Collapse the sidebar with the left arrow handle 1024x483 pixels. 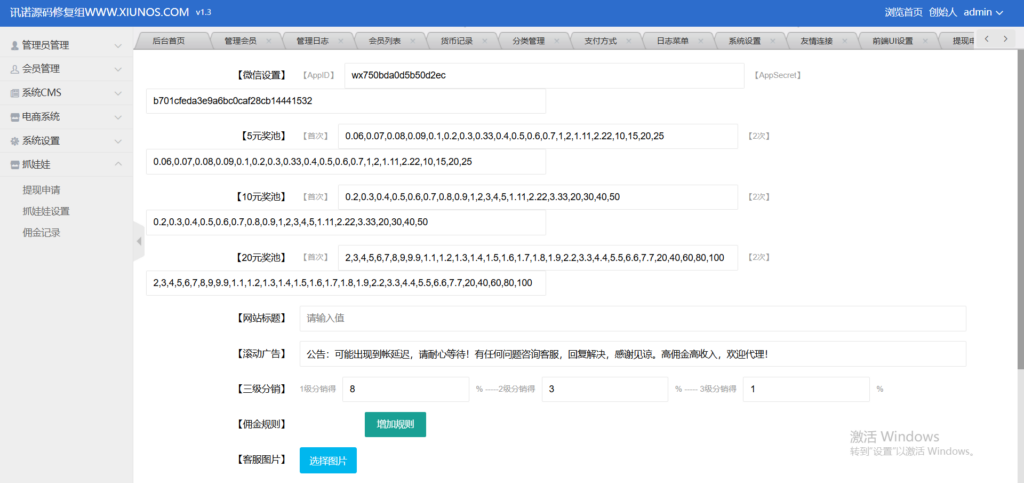click(x=138, y=241)
